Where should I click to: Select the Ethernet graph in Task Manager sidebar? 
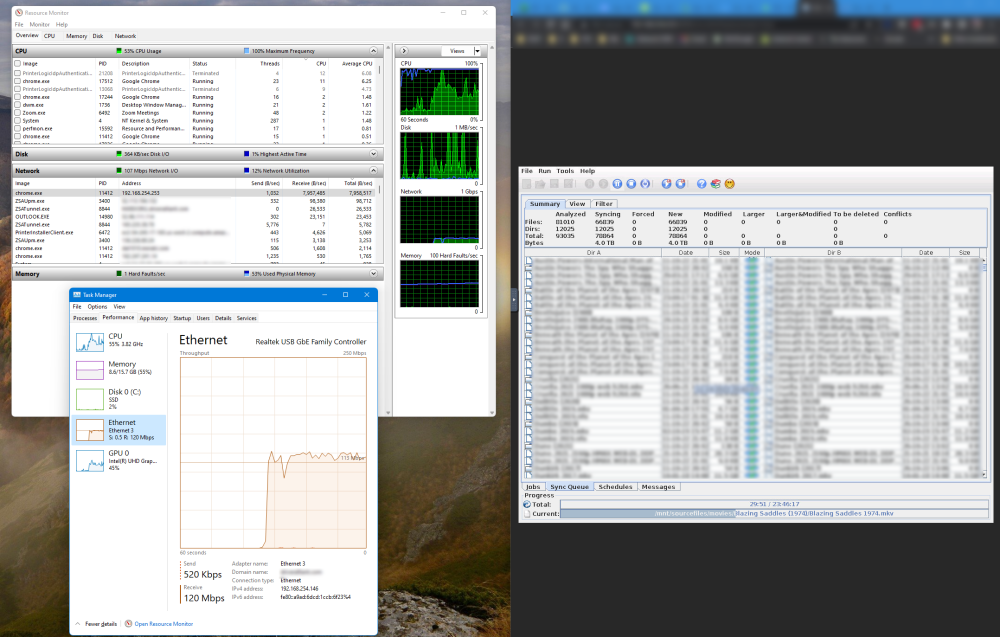tap(119, 430)
